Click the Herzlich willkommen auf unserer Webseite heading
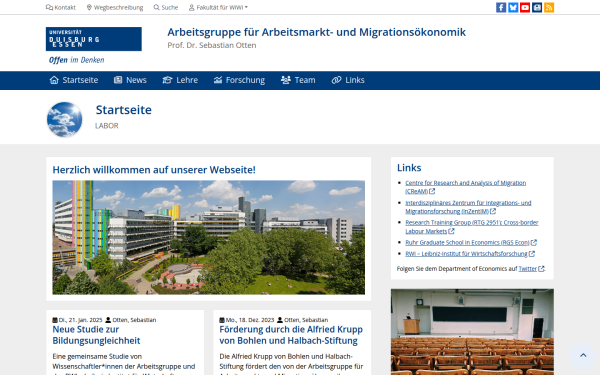This screenshot has width=600, height=375. [154, 170]
